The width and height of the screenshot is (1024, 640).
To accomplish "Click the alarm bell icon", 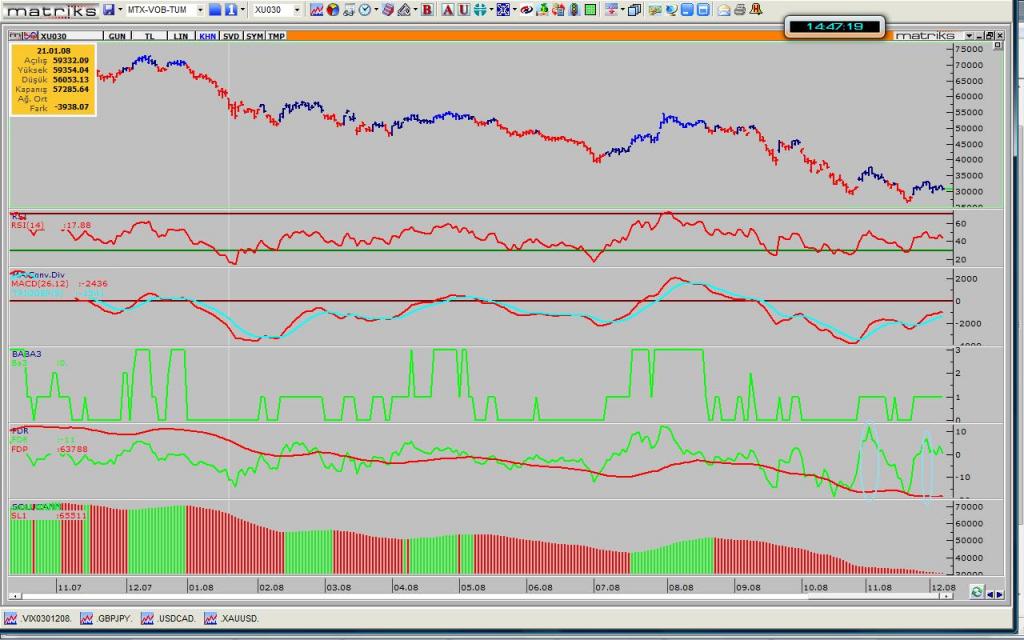I will [x=755, y=10].
